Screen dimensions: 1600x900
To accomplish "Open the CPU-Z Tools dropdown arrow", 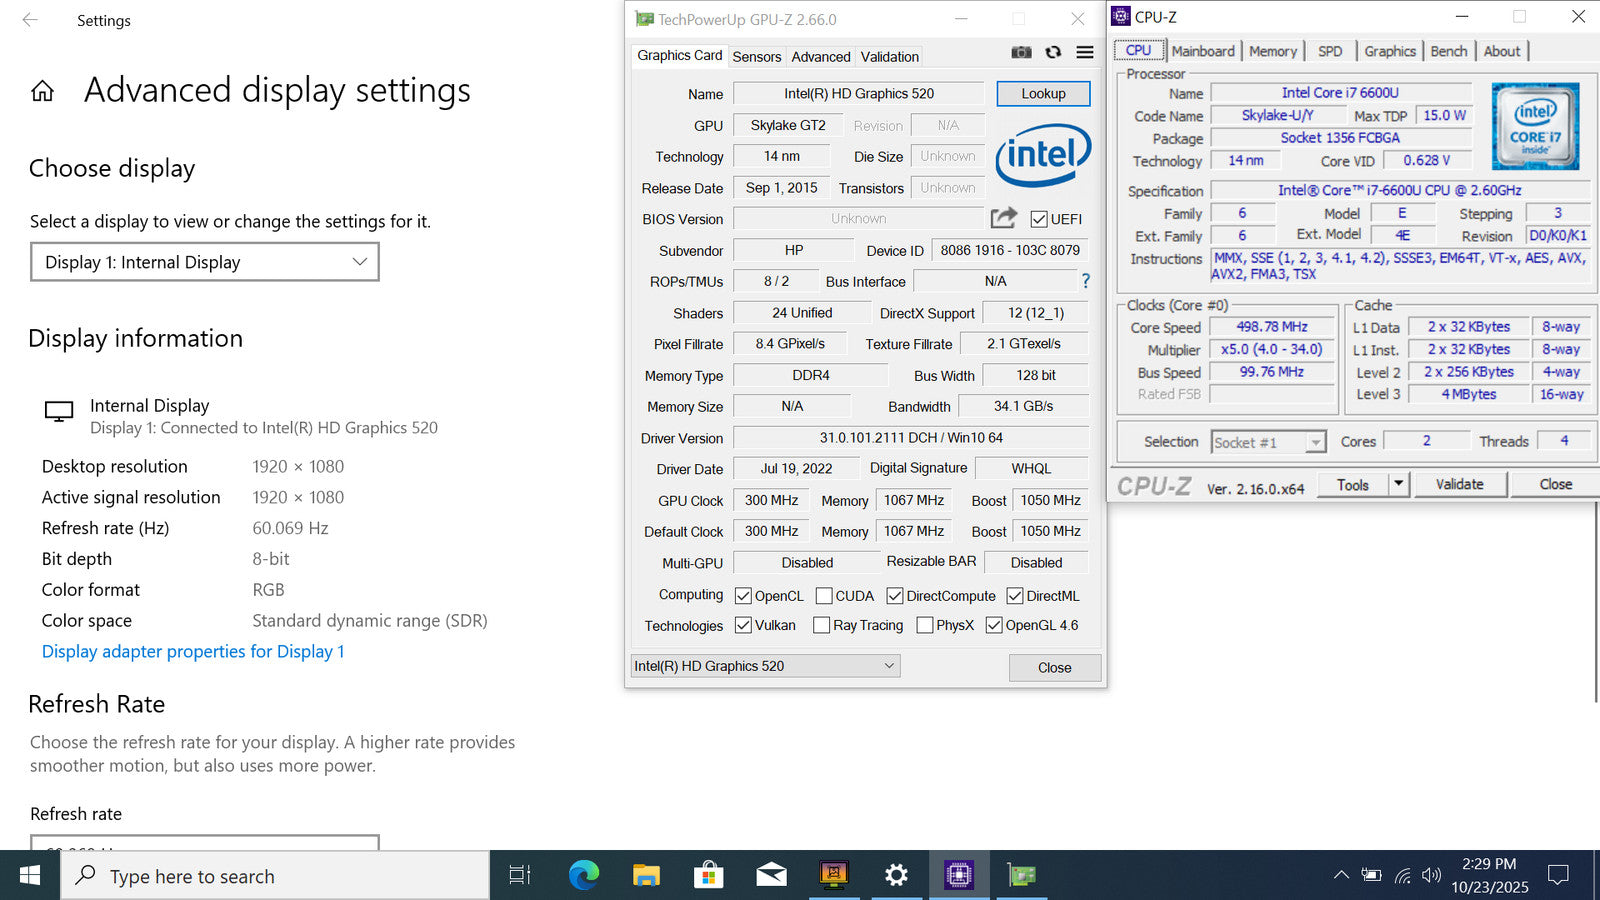I will coord(1399,484).
